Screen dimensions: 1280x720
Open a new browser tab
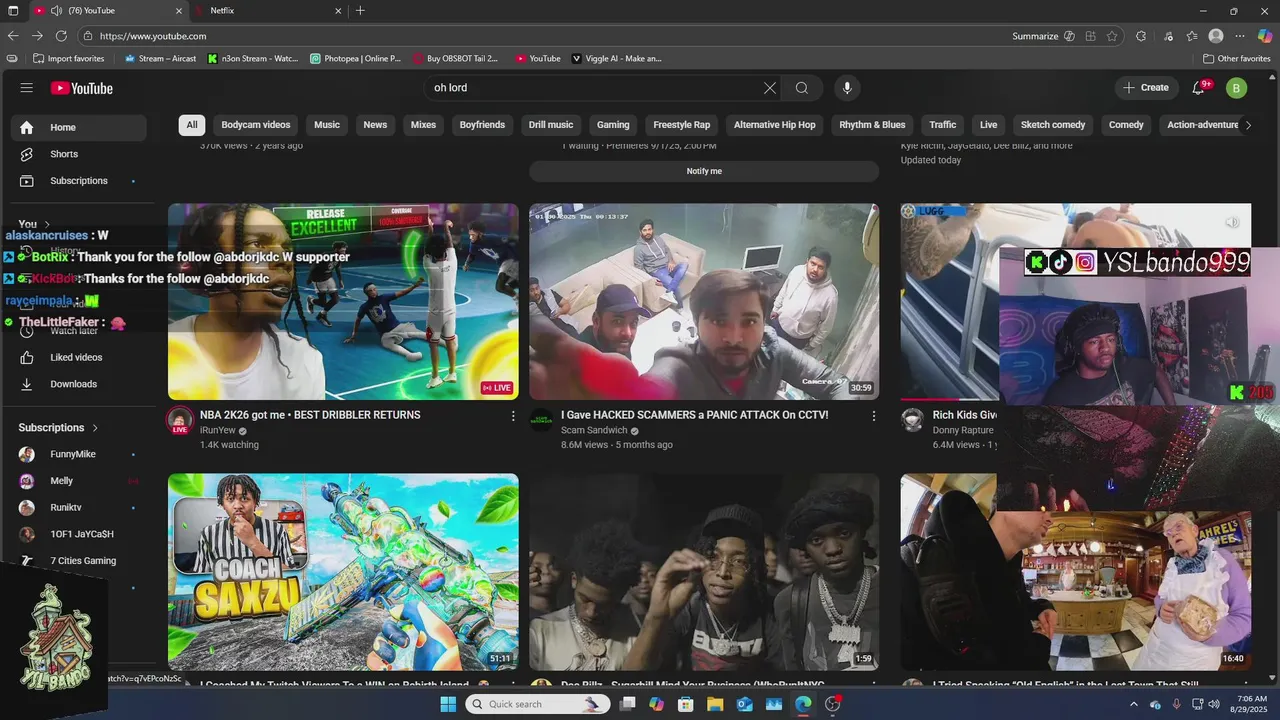[360, 11]
